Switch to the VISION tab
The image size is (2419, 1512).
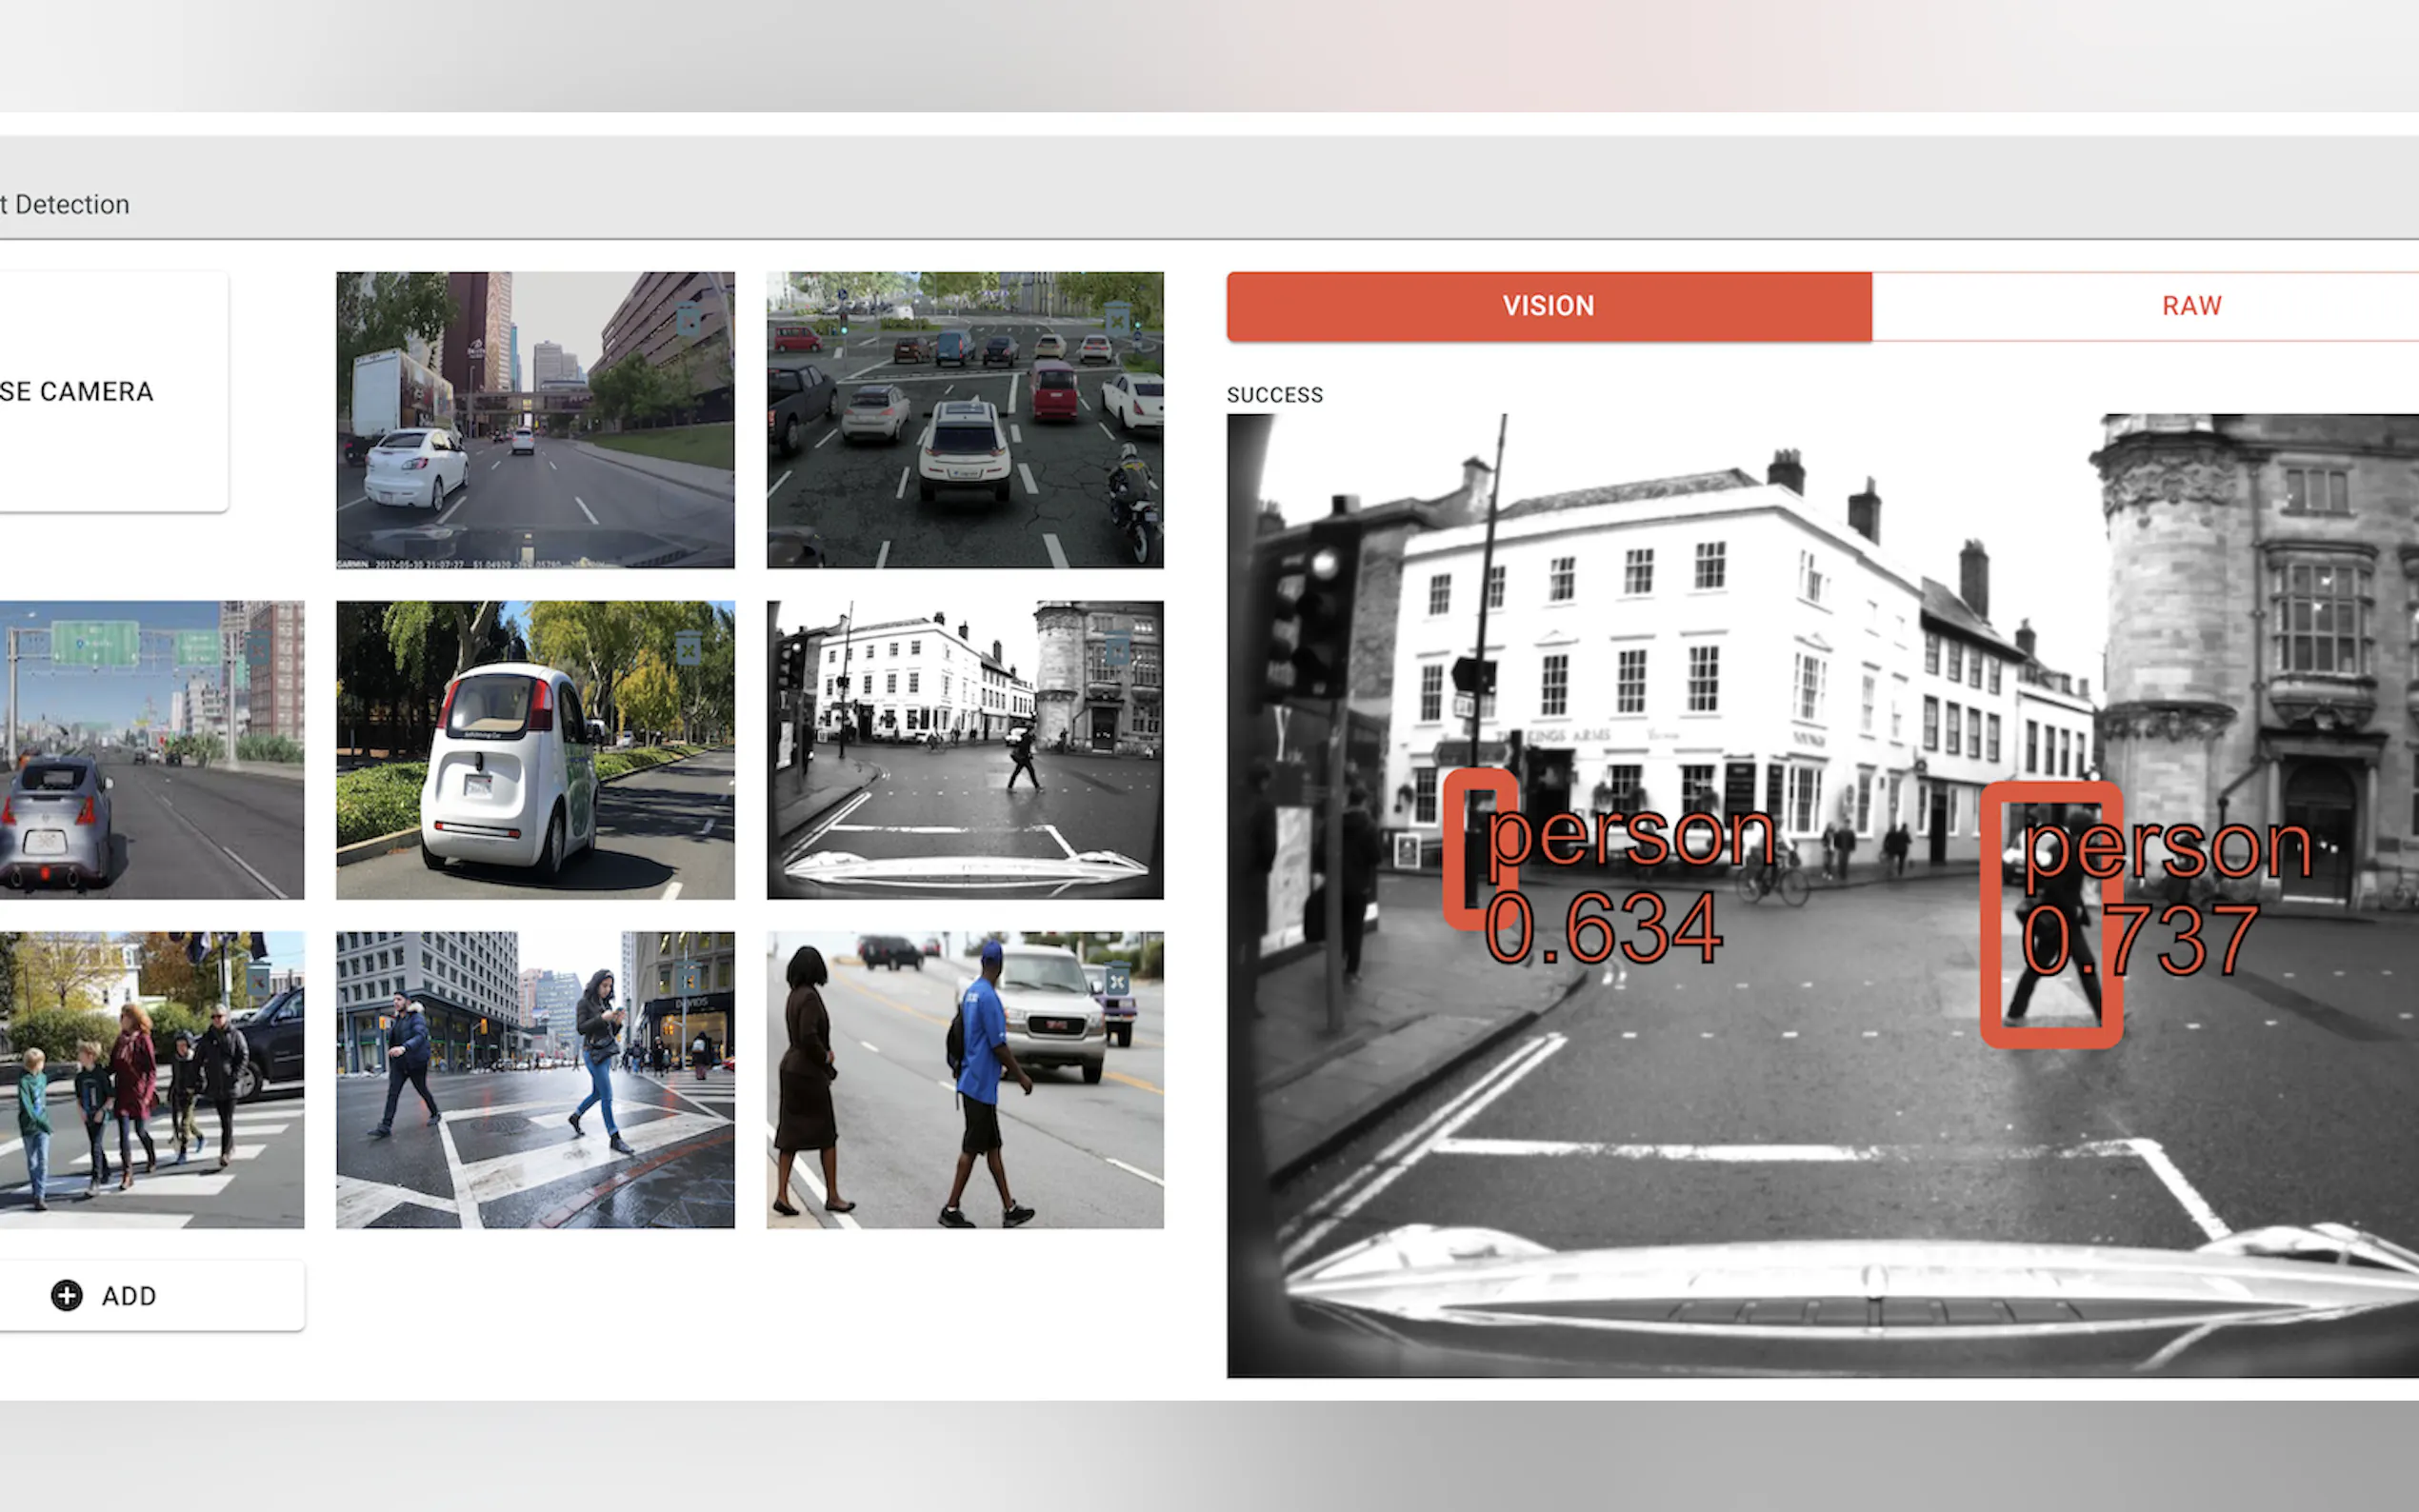point(1549,306)
